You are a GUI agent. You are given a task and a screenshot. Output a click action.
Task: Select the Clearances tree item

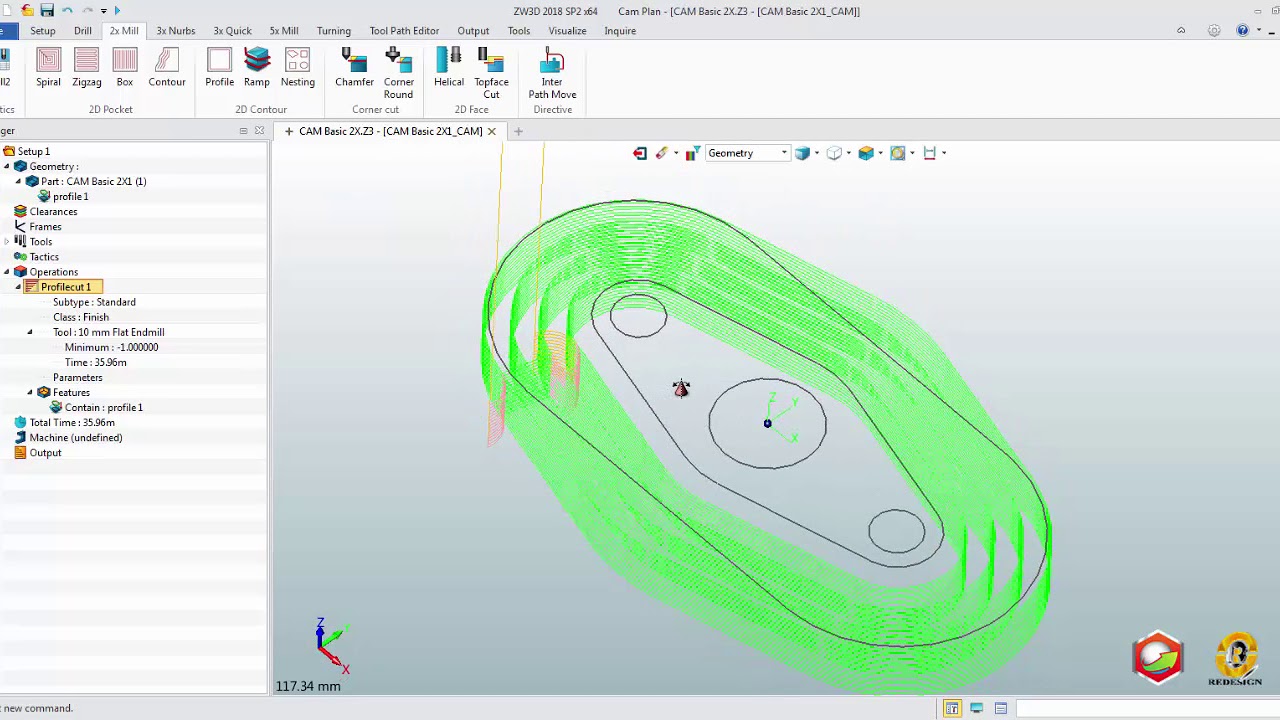click(x=53, y=212)
